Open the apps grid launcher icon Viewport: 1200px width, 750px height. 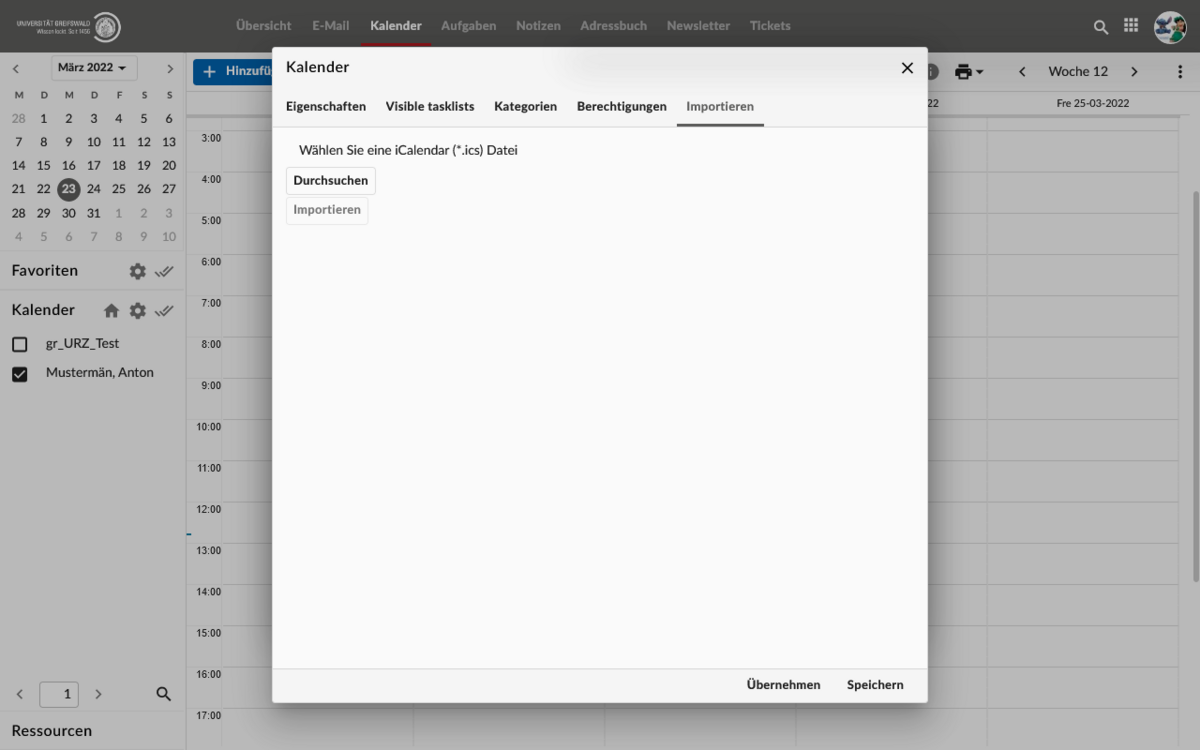pos(1131,27)
